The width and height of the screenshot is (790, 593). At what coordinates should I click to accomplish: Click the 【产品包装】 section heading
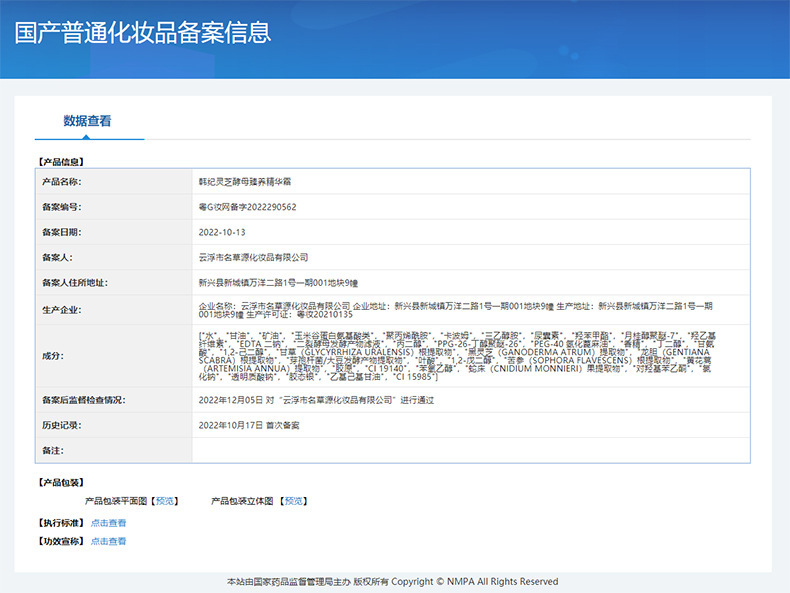[62, 482]
